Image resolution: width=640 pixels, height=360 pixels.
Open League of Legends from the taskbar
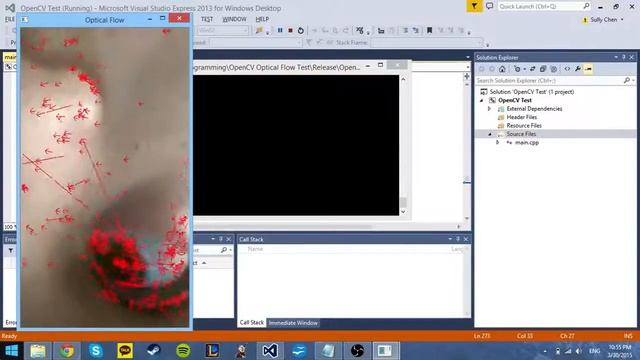pos(212,351)
